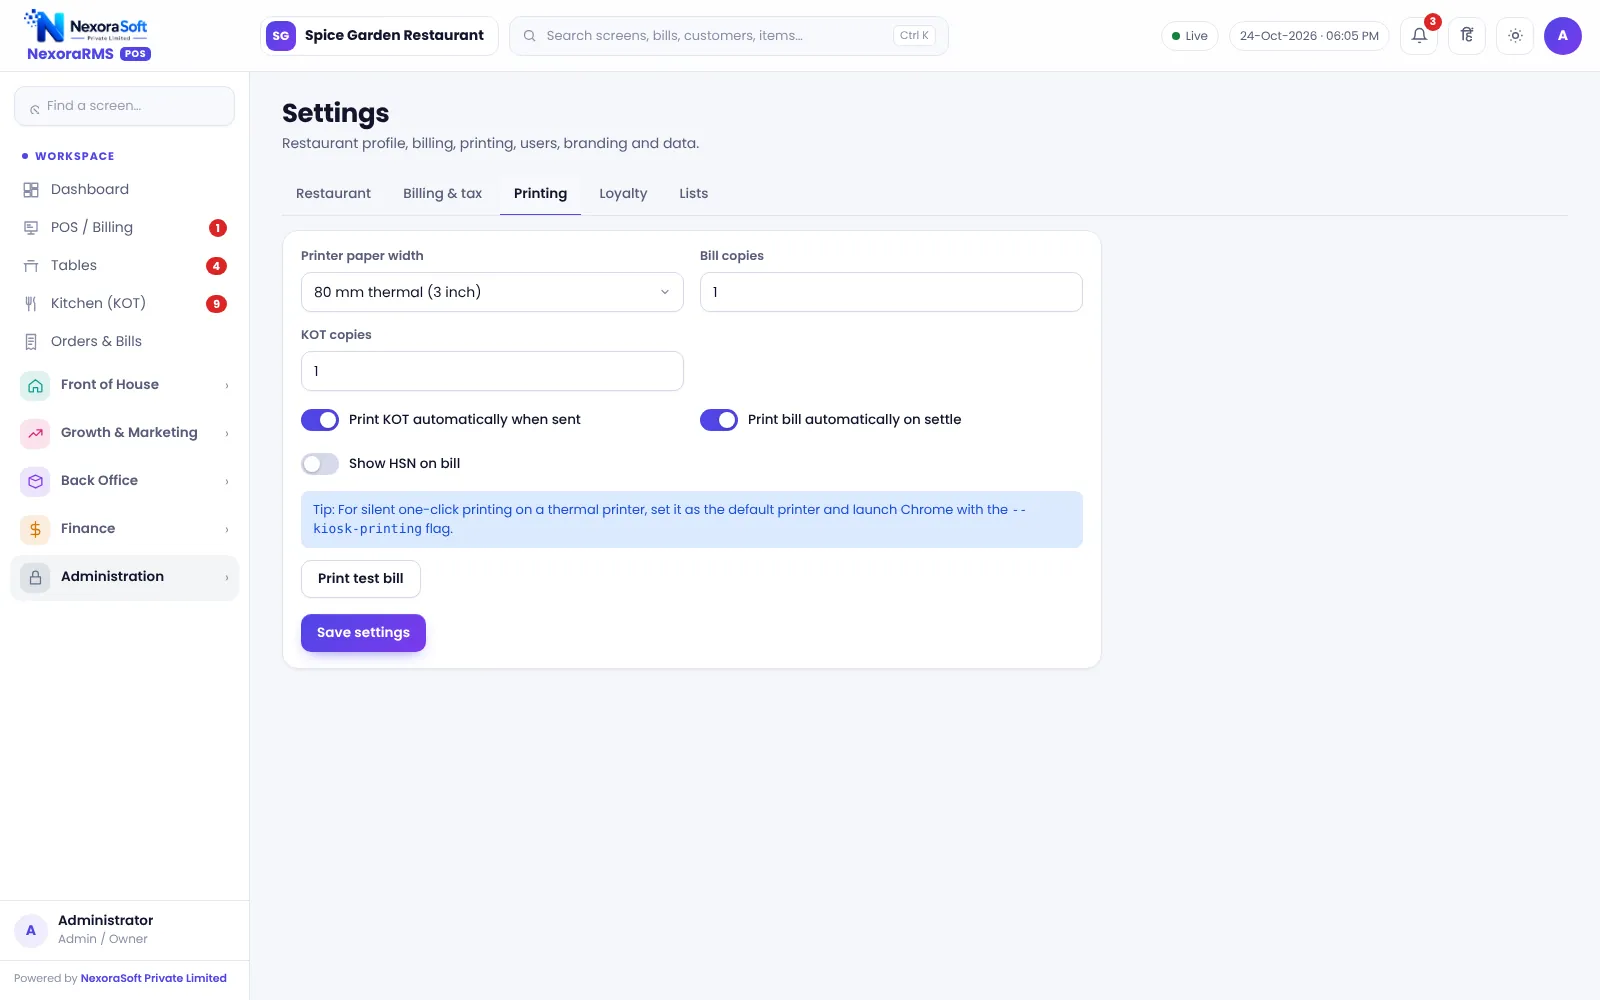Focus the Bill copies field
This screenshot has width=1600, height=1000.
891,292
